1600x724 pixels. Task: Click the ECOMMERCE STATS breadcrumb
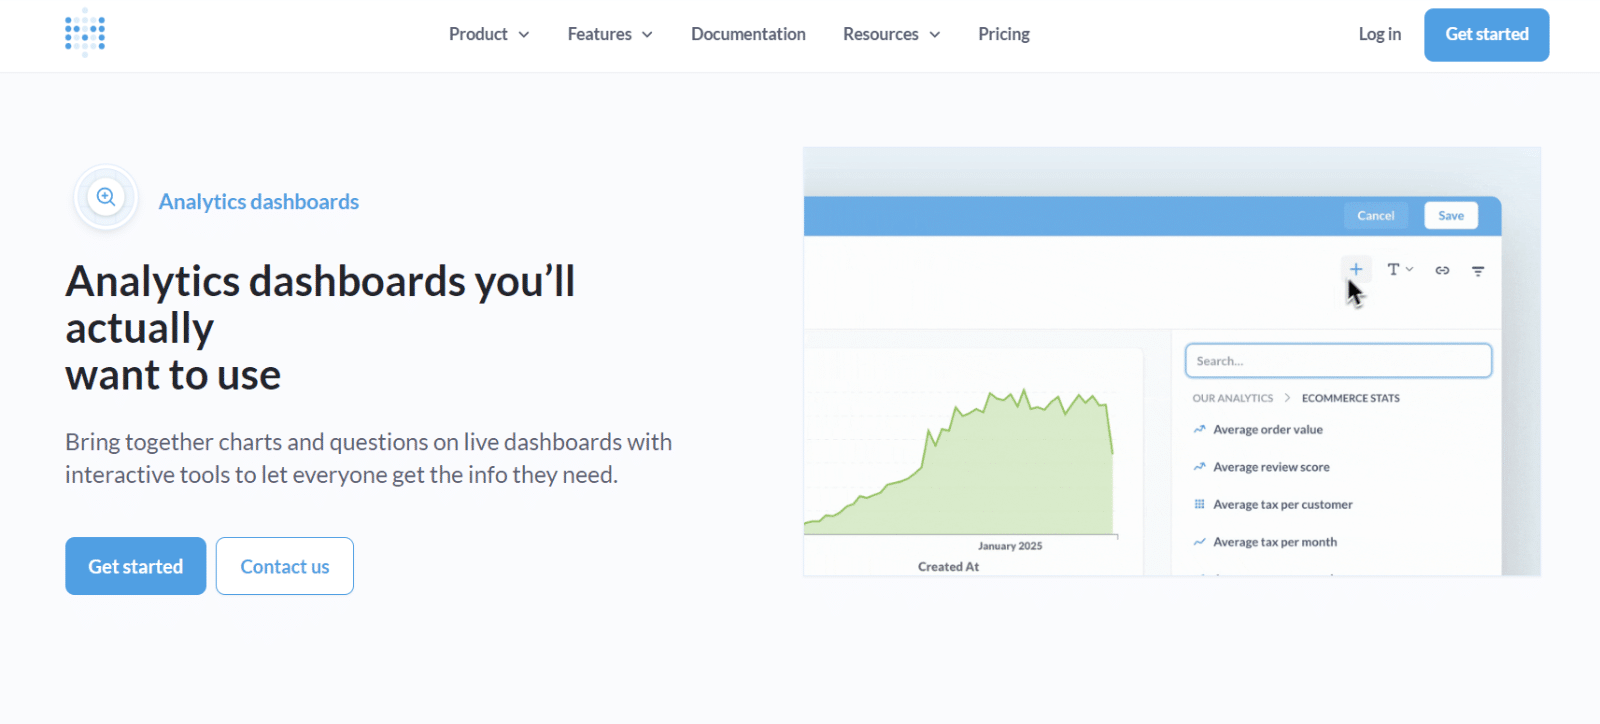[1351, 398]
